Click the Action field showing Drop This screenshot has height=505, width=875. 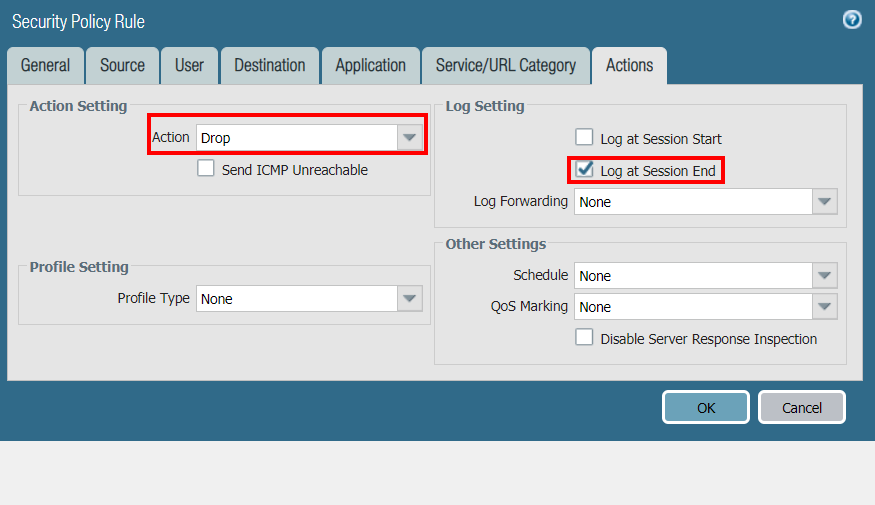click(296, 138)
